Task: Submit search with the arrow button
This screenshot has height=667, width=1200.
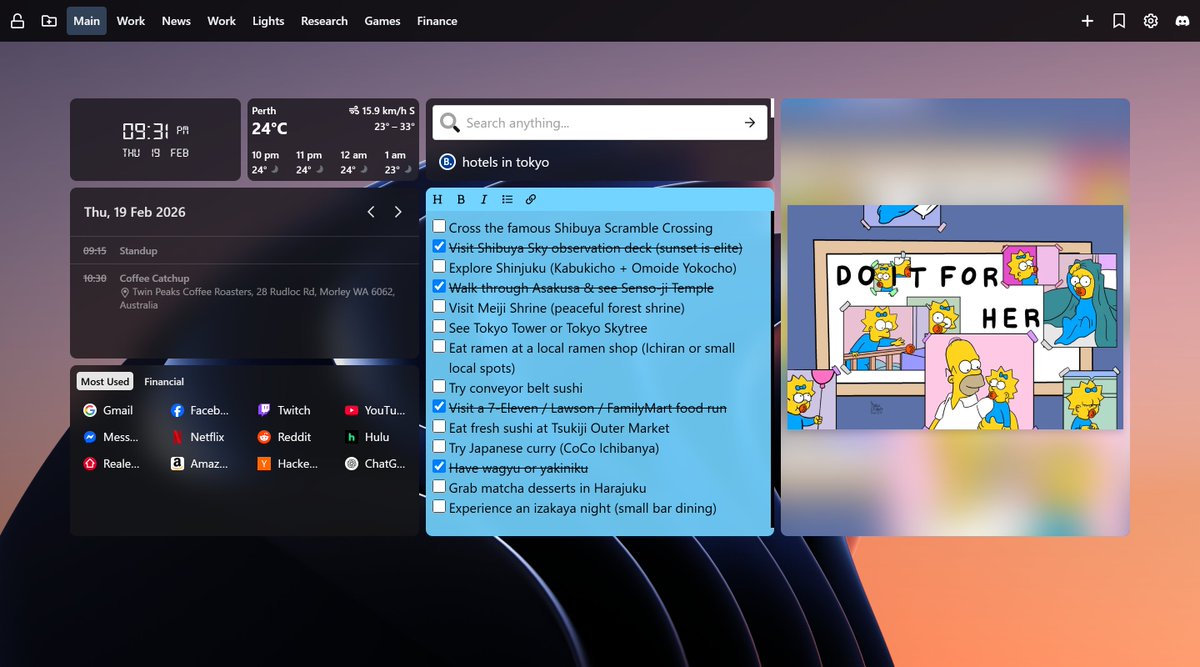Action: (750, 123)
